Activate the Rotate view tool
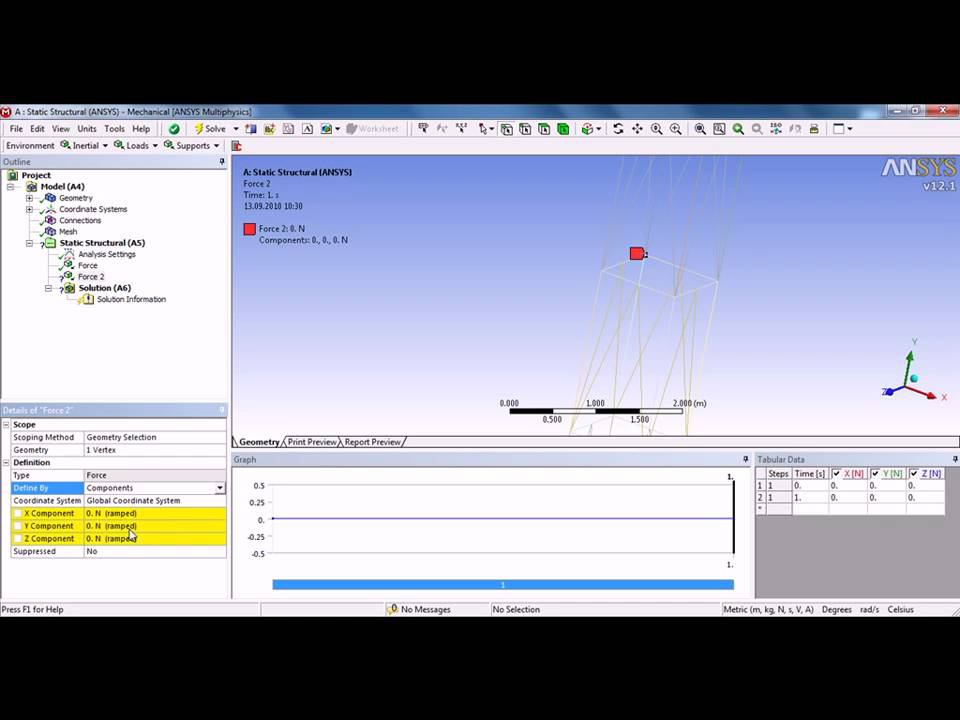Viewport: 960px width, 720px height. point(618,129)
